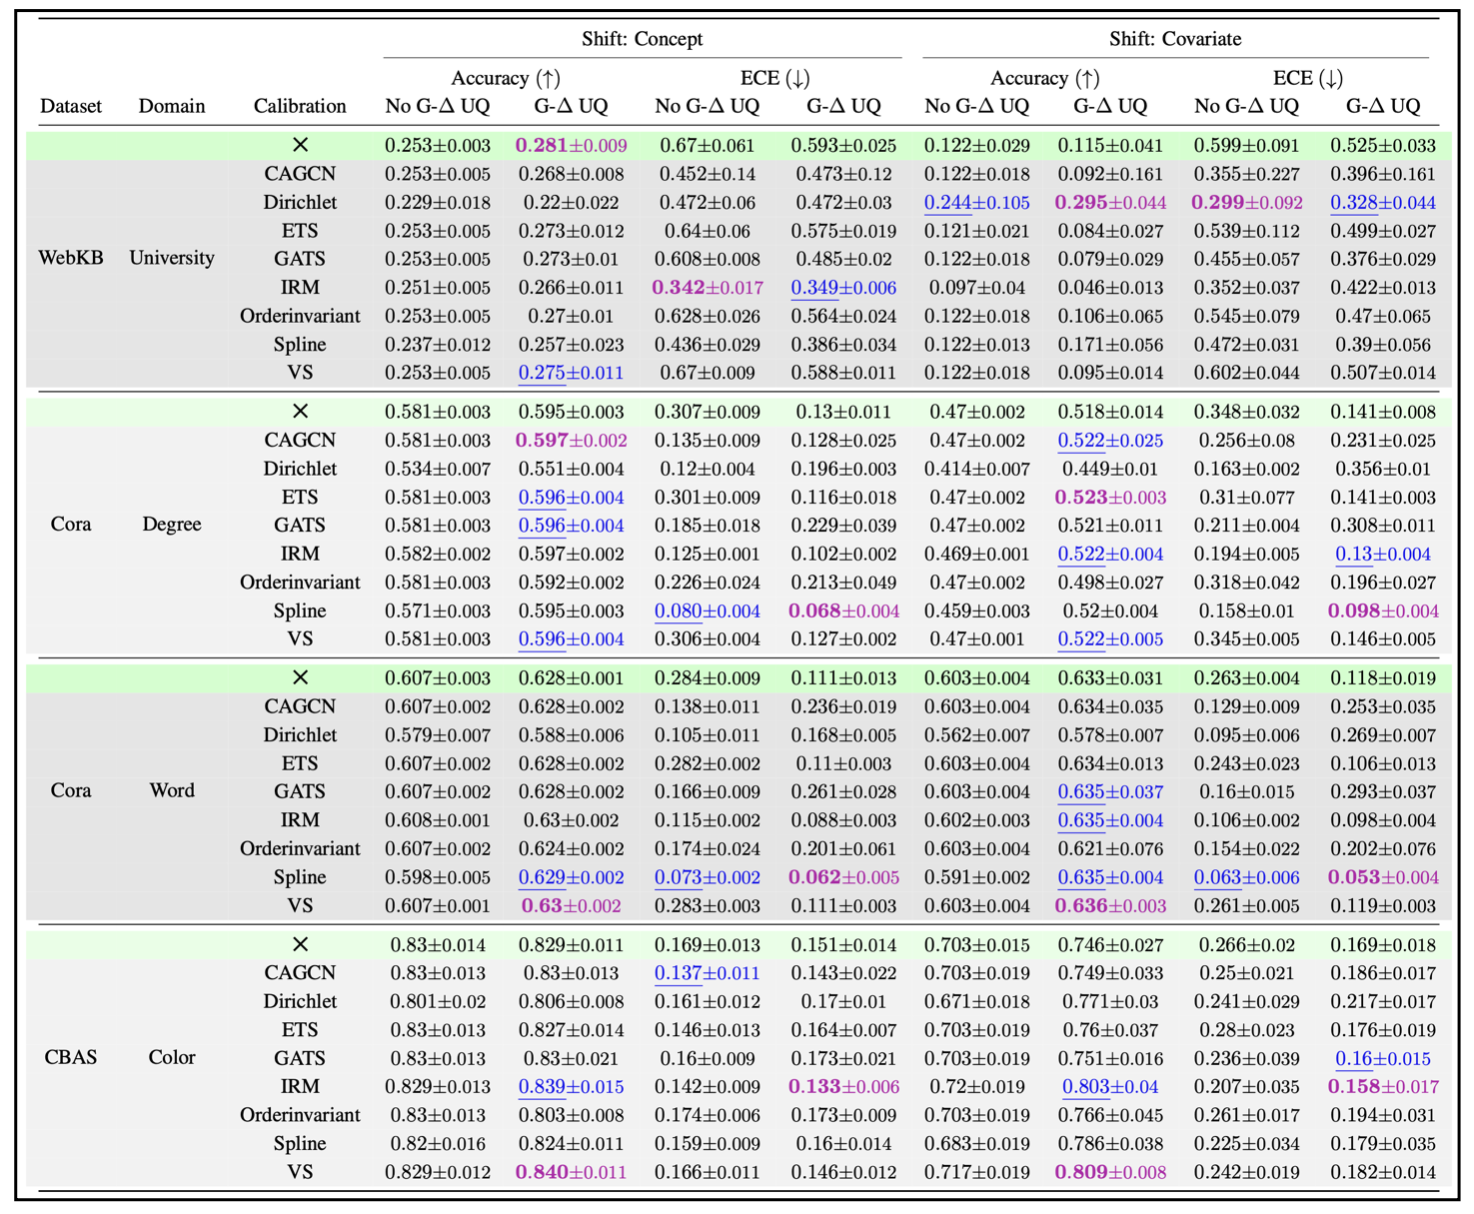Click 'Accuracy (↑)' under Shift: Concept
The height and width of the screenshot is (1214, 1474).
tap(506, 78)
